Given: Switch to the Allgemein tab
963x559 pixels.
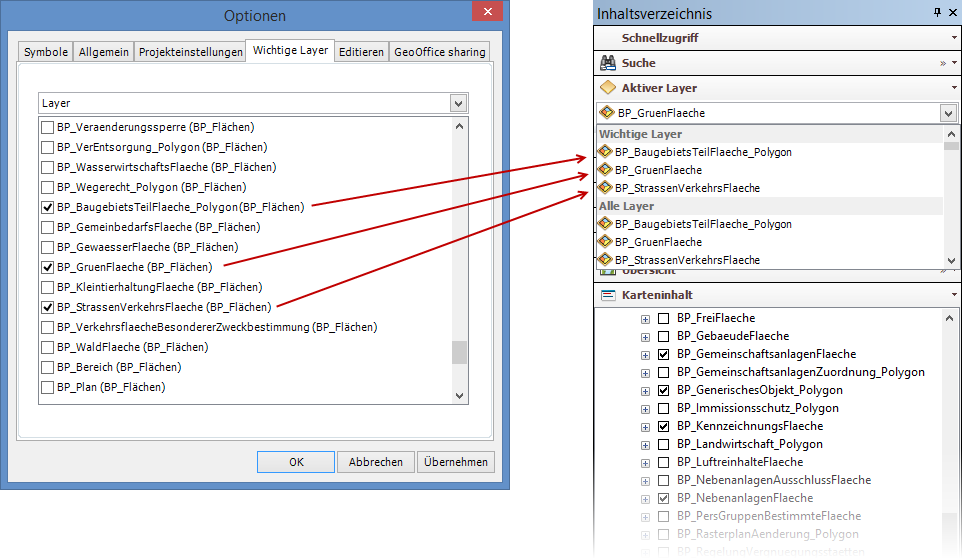Looking at the screenshot, I should [104, 52].
